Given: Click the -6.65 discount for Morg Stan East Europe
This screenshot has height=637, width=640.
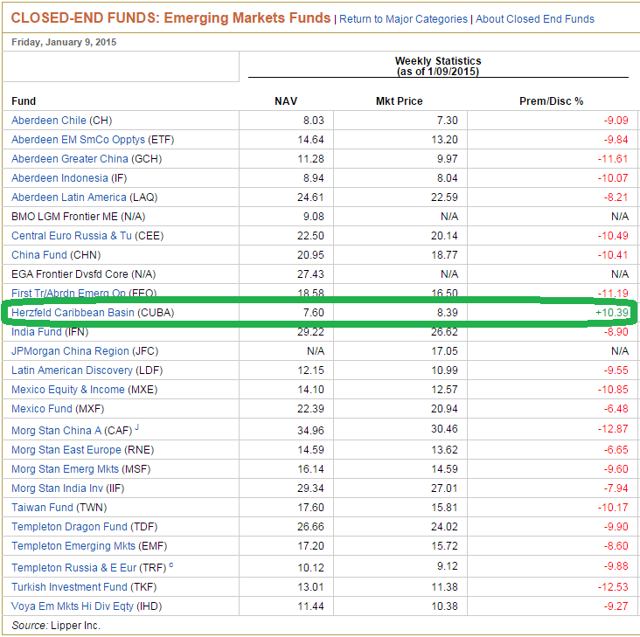Looking at the screenshot, I should 616,450.
